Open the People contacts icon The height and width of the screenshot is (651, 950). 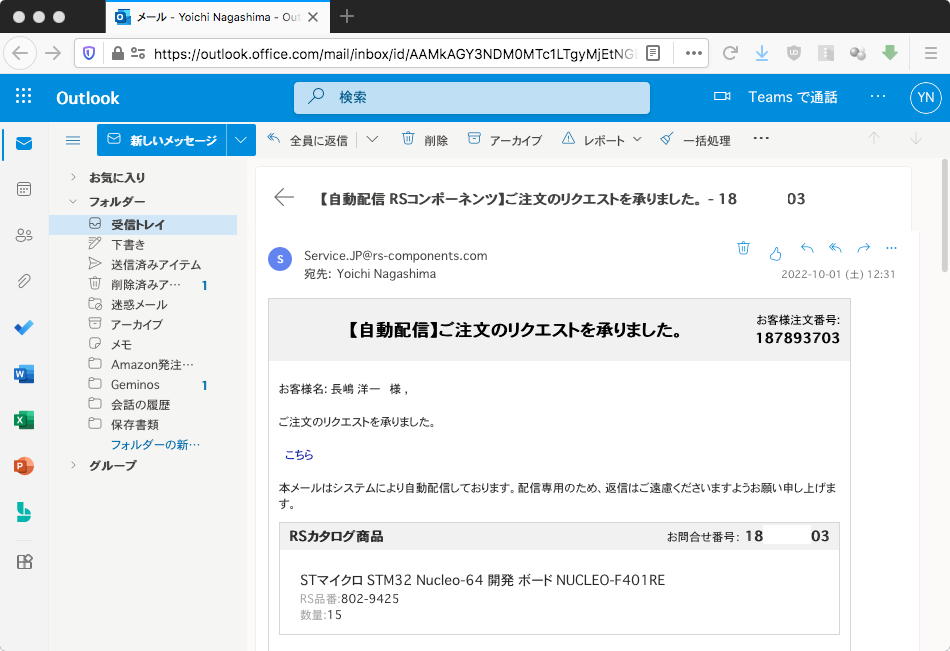(24, 235)
